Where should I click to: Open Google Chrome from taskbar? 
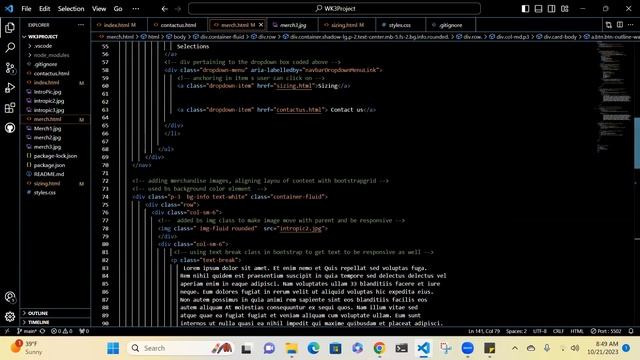(x=379, y=348)
